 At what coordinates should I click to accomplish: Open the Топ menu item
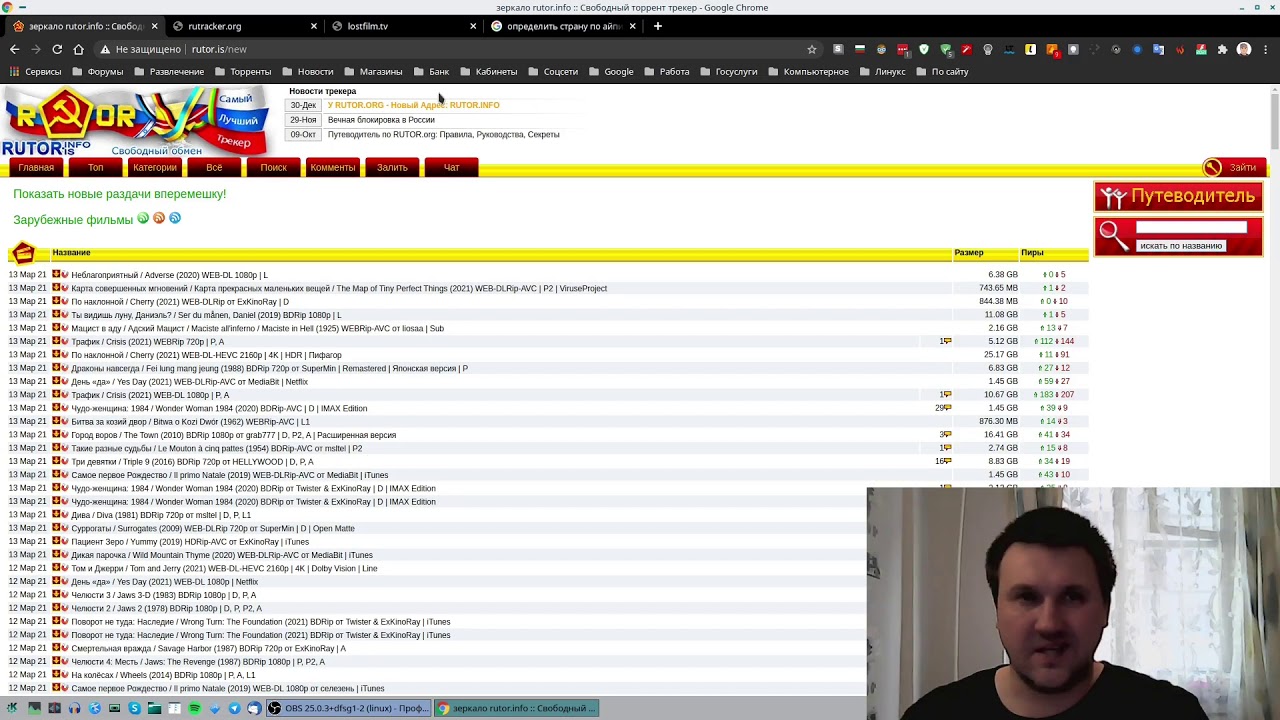95,167
